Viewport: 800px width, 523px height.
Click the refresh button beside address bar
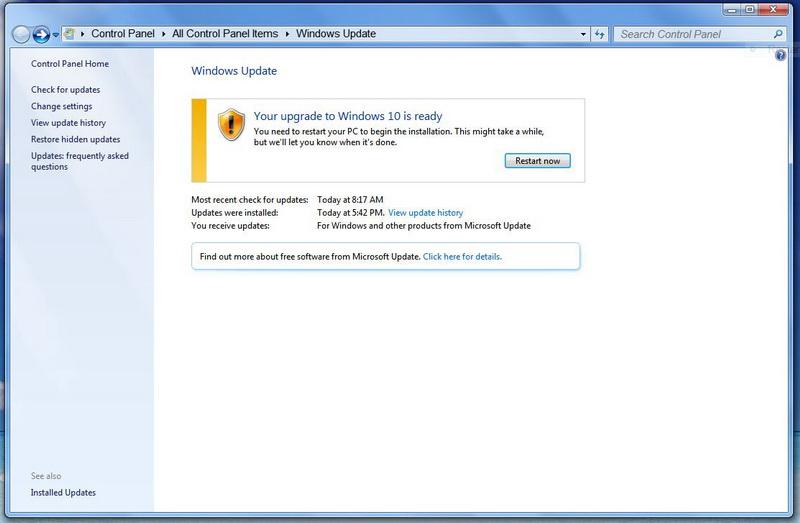(599, 34)
